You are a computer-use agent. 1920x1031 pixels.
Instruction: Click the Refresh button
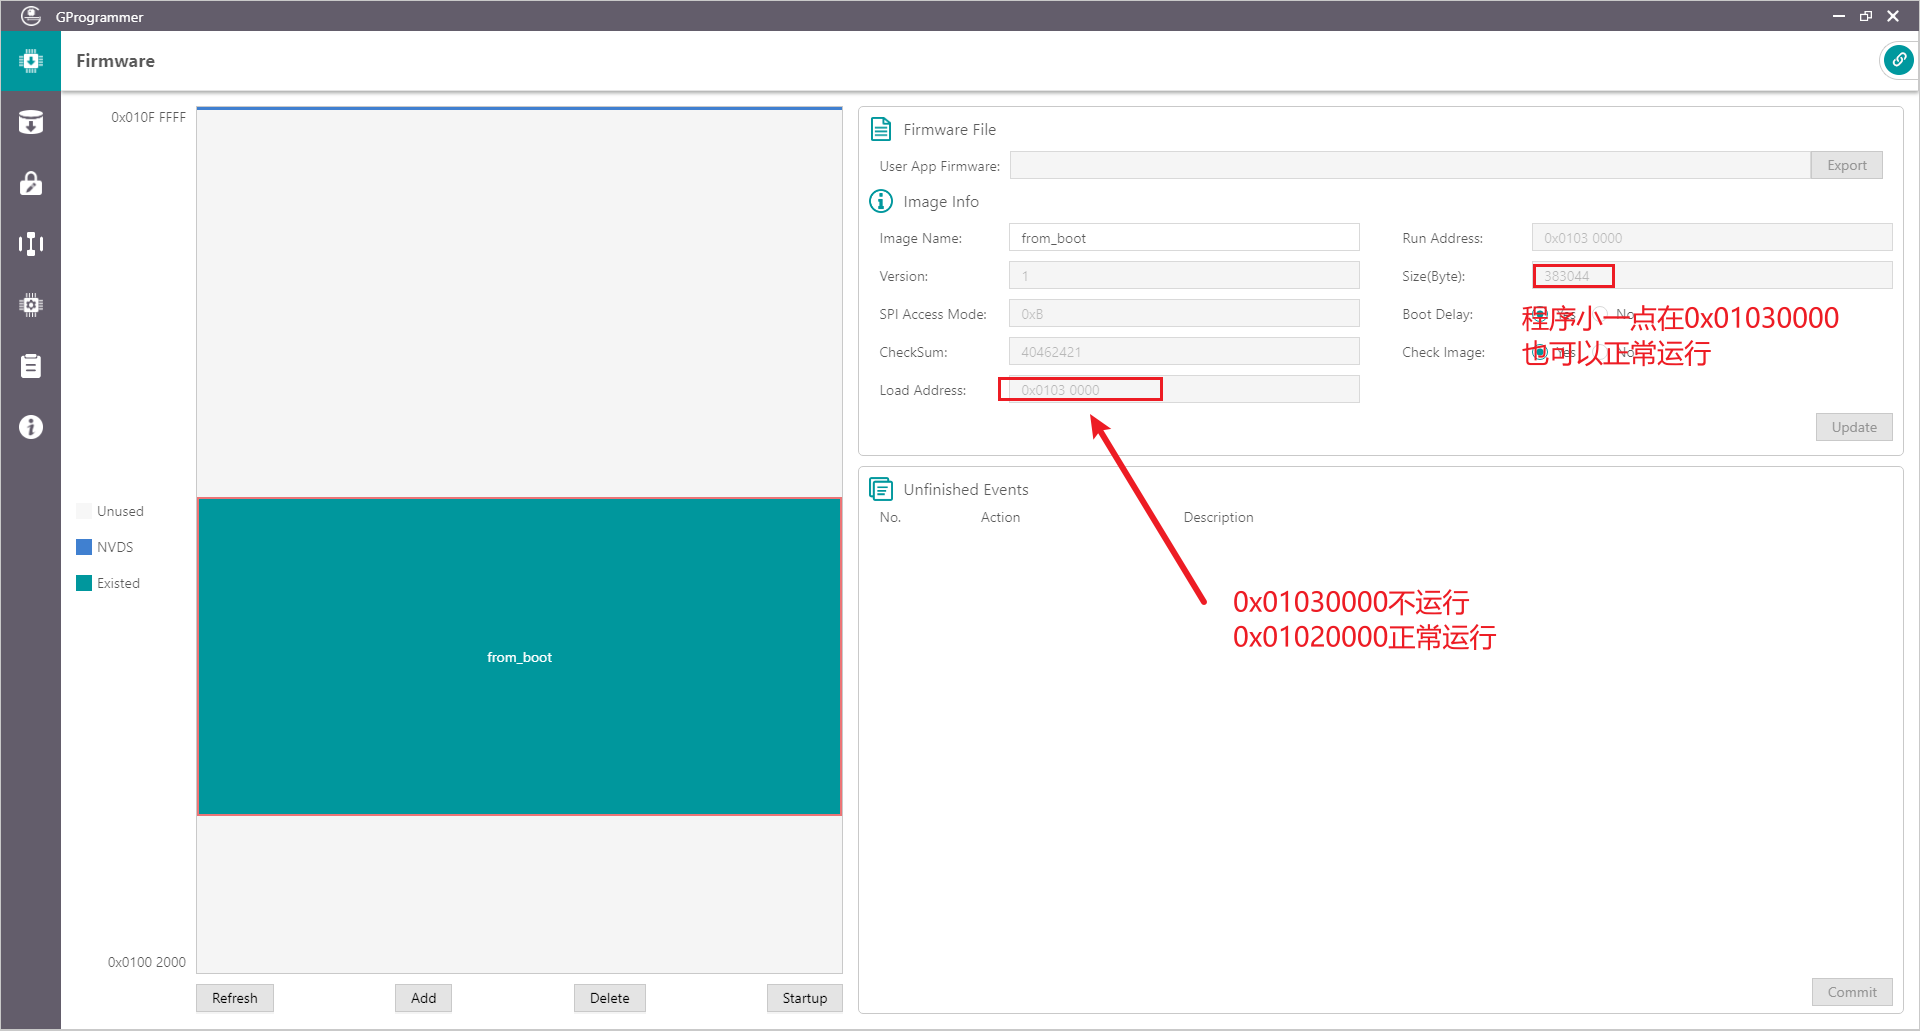click(x=235, y=998)
